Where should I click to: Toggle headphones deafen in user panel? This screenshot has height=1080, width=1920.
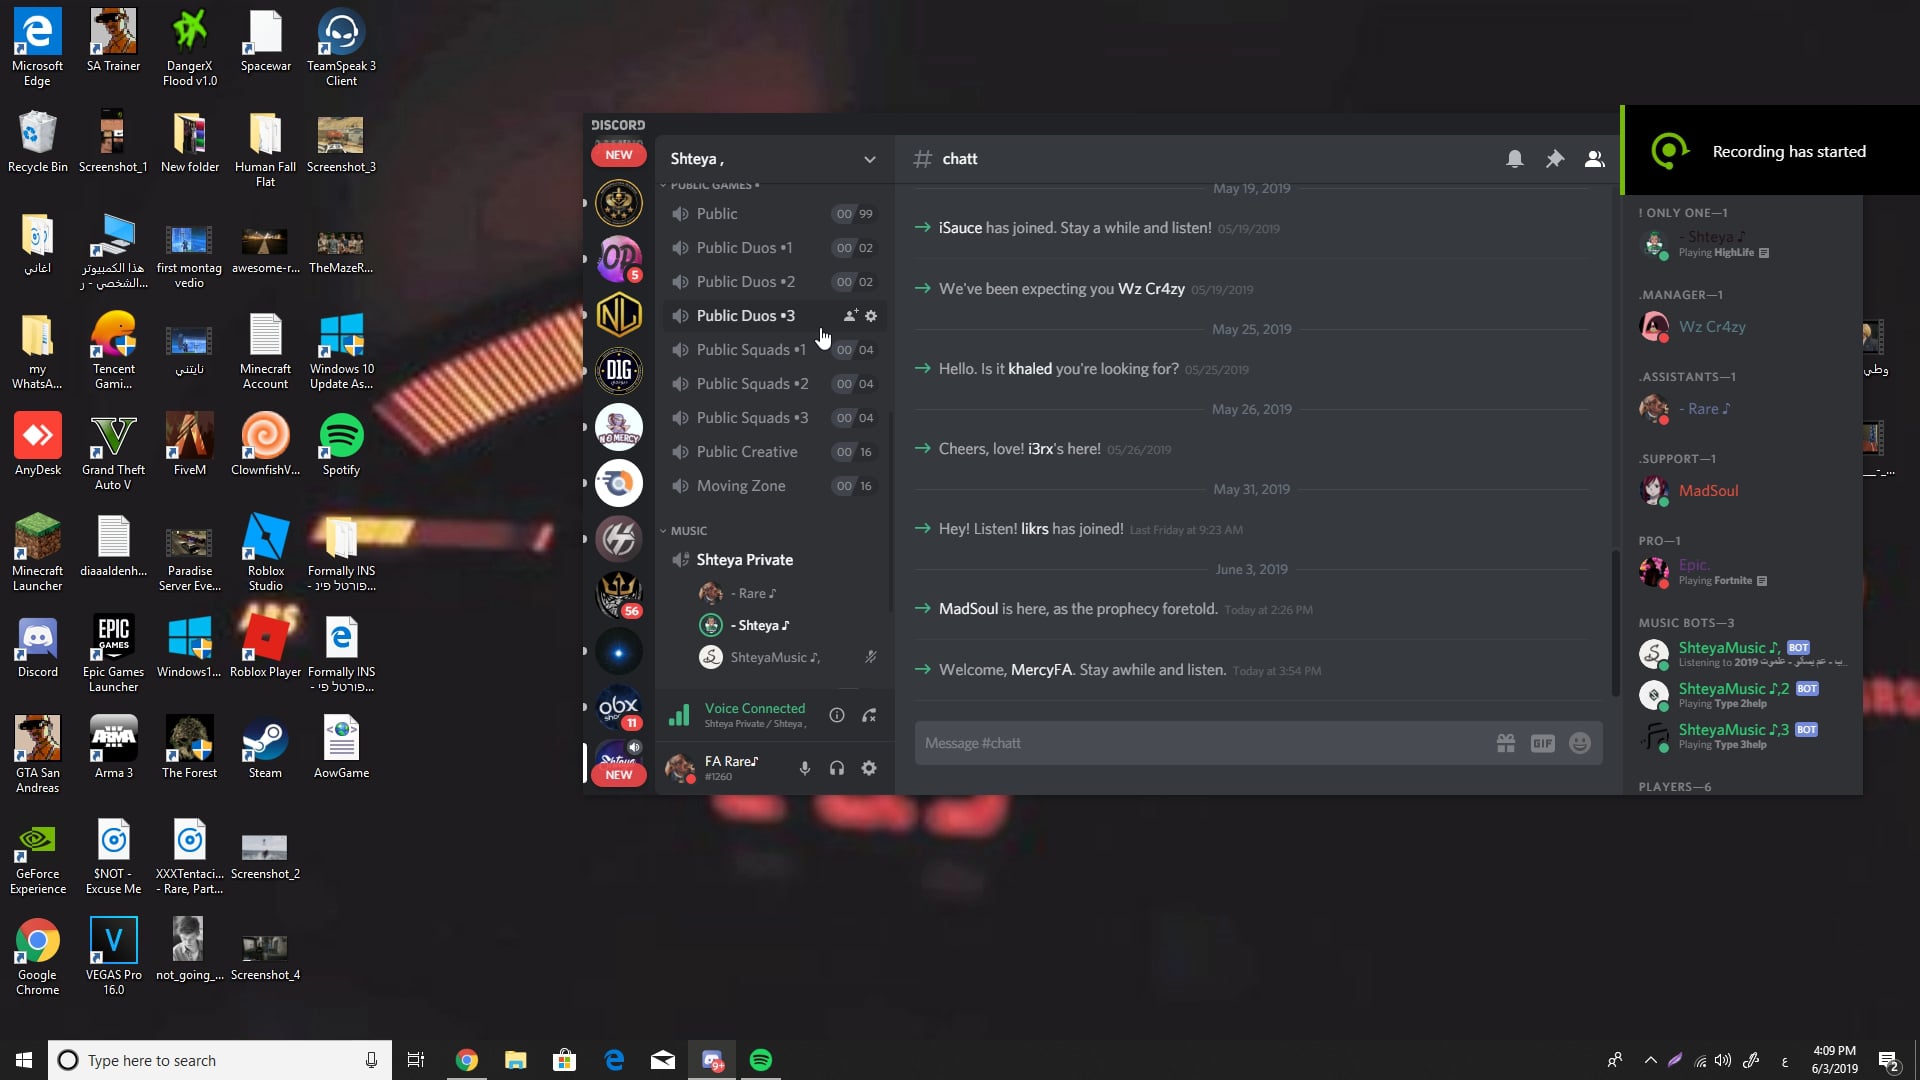click(837, 768)
